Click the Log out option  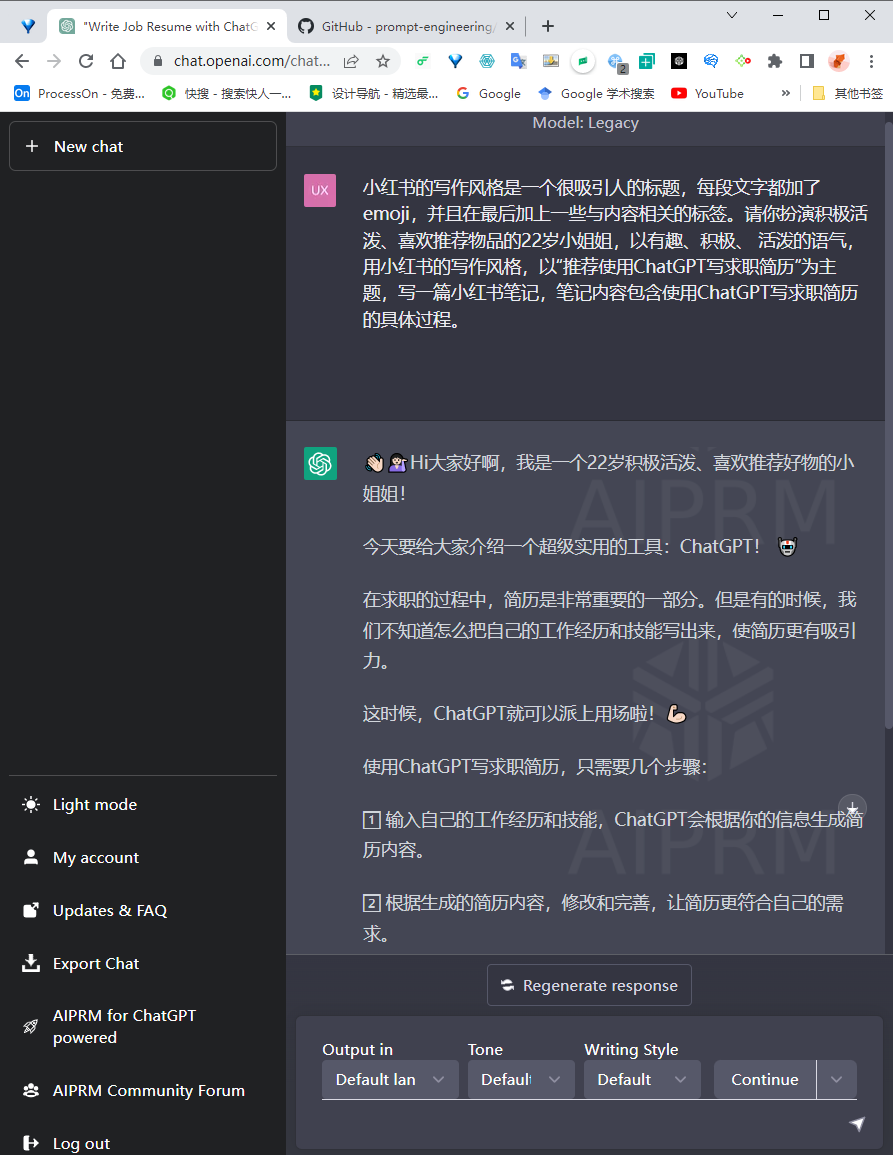tap(80, 1142)
